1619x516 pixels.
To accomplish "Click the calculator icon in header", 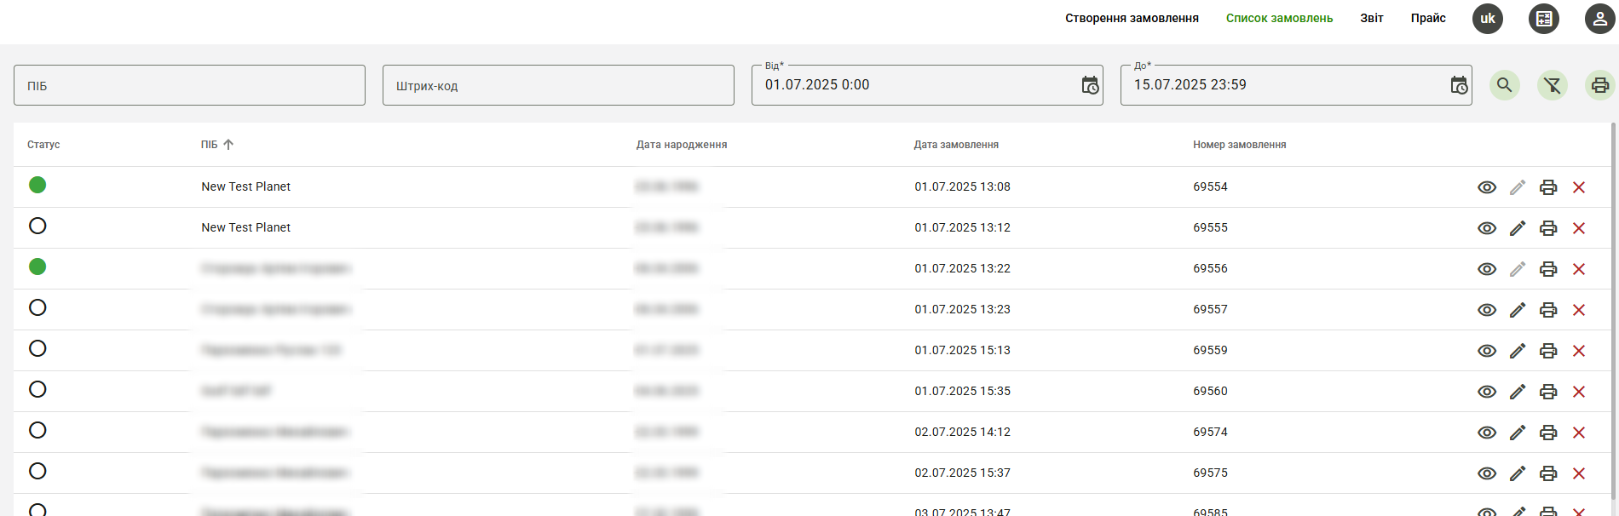I will (1544, 18).
